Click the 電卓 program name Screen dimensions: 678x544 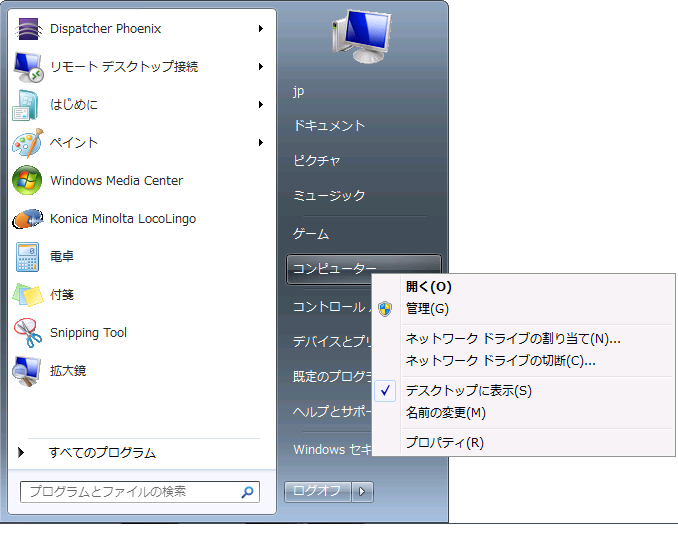click(62, 257)
